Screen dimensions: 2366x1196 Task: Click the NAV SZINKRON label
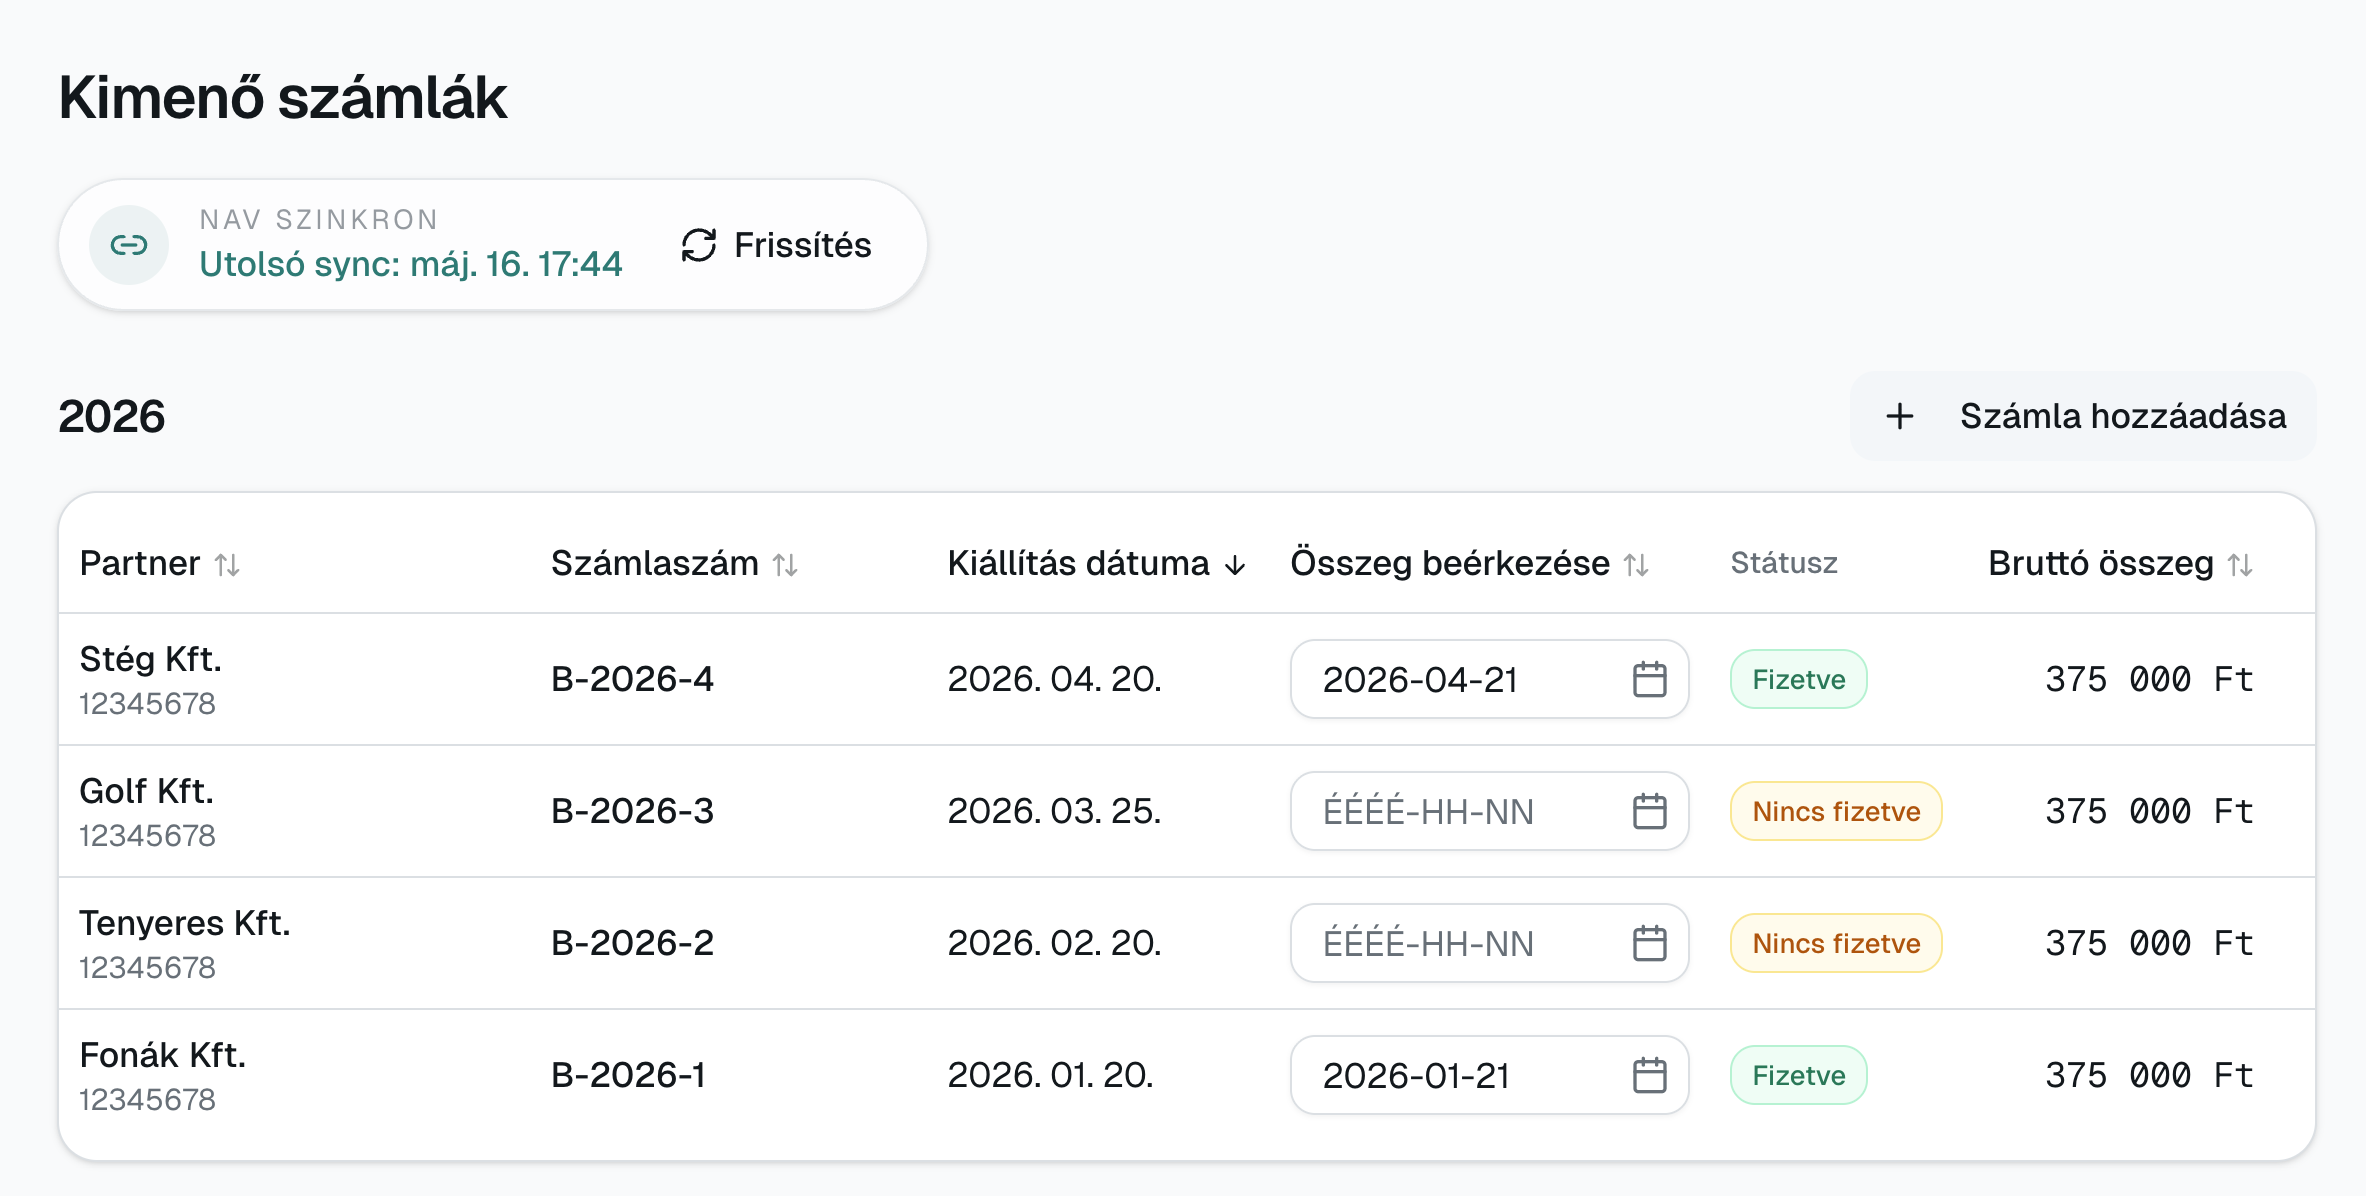point(319,220)
